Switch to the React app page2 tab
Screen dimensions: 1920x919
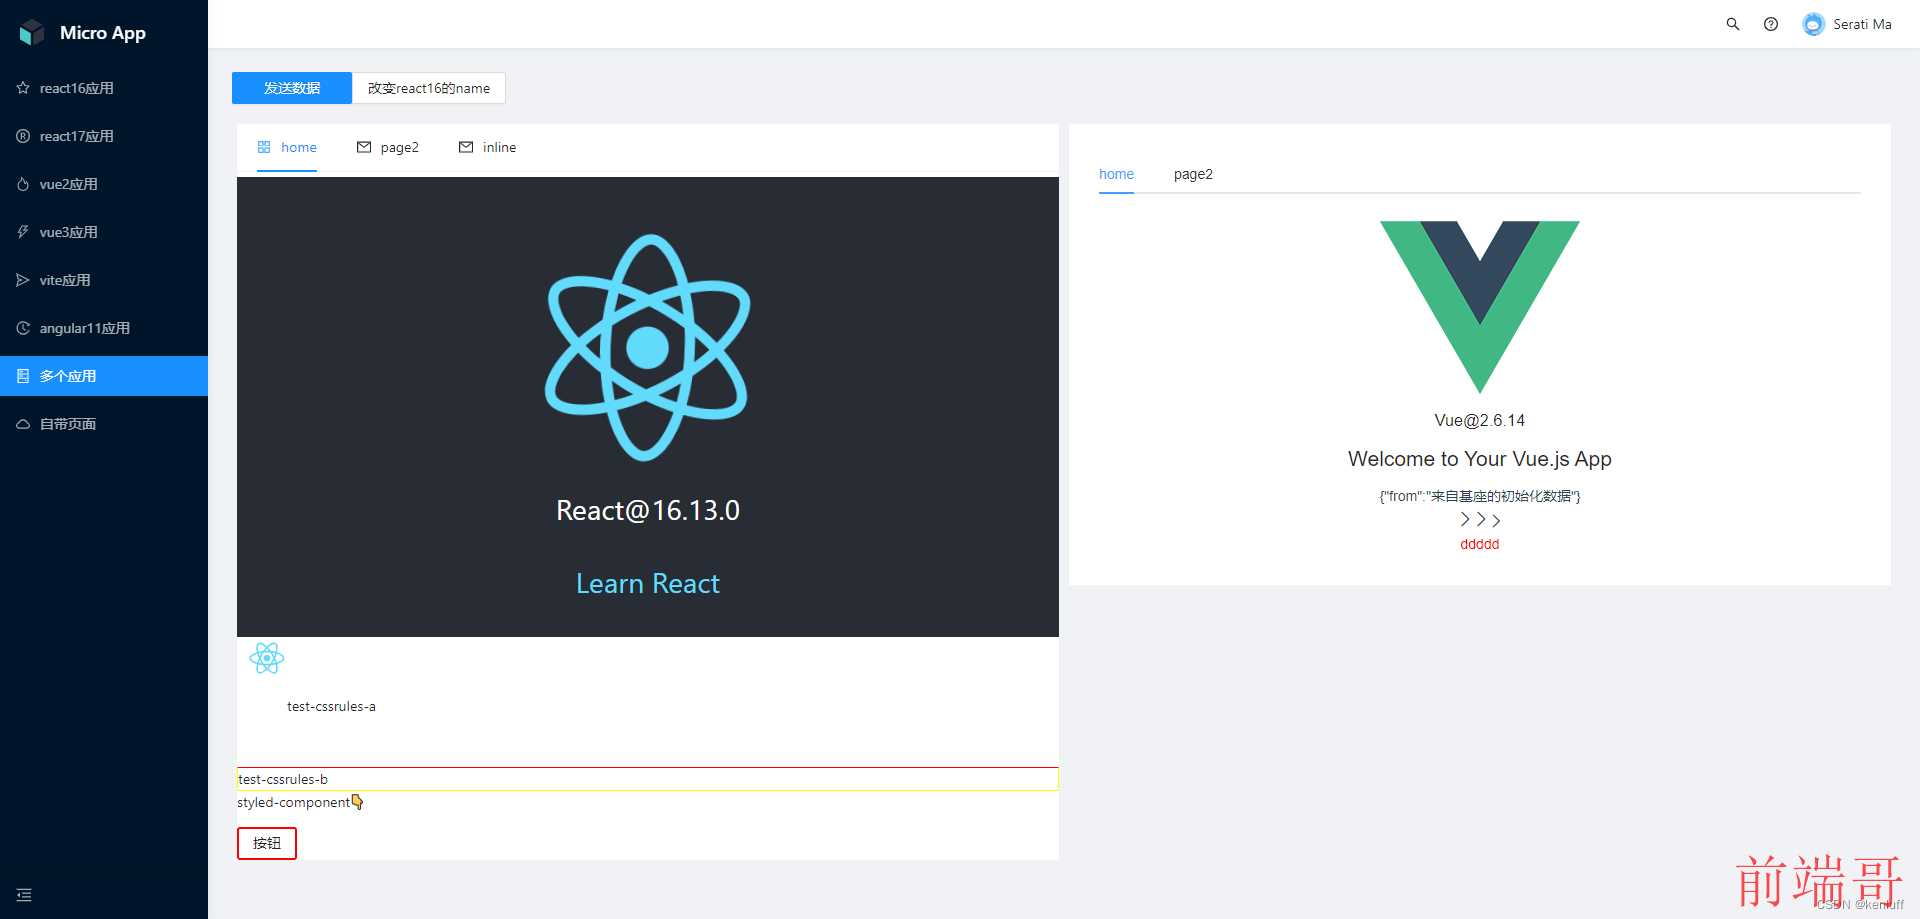point(388,147)
